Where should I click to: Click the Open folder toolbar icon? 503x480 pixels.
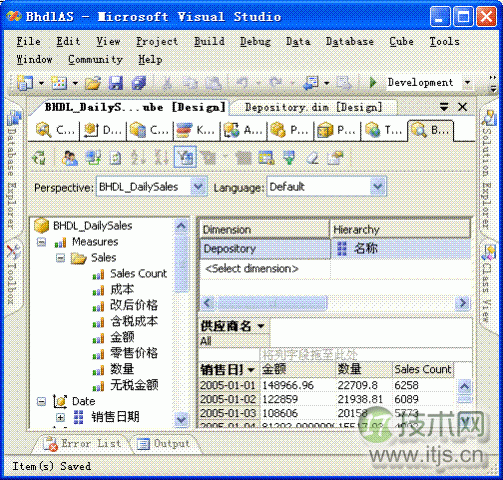(93, 83)
